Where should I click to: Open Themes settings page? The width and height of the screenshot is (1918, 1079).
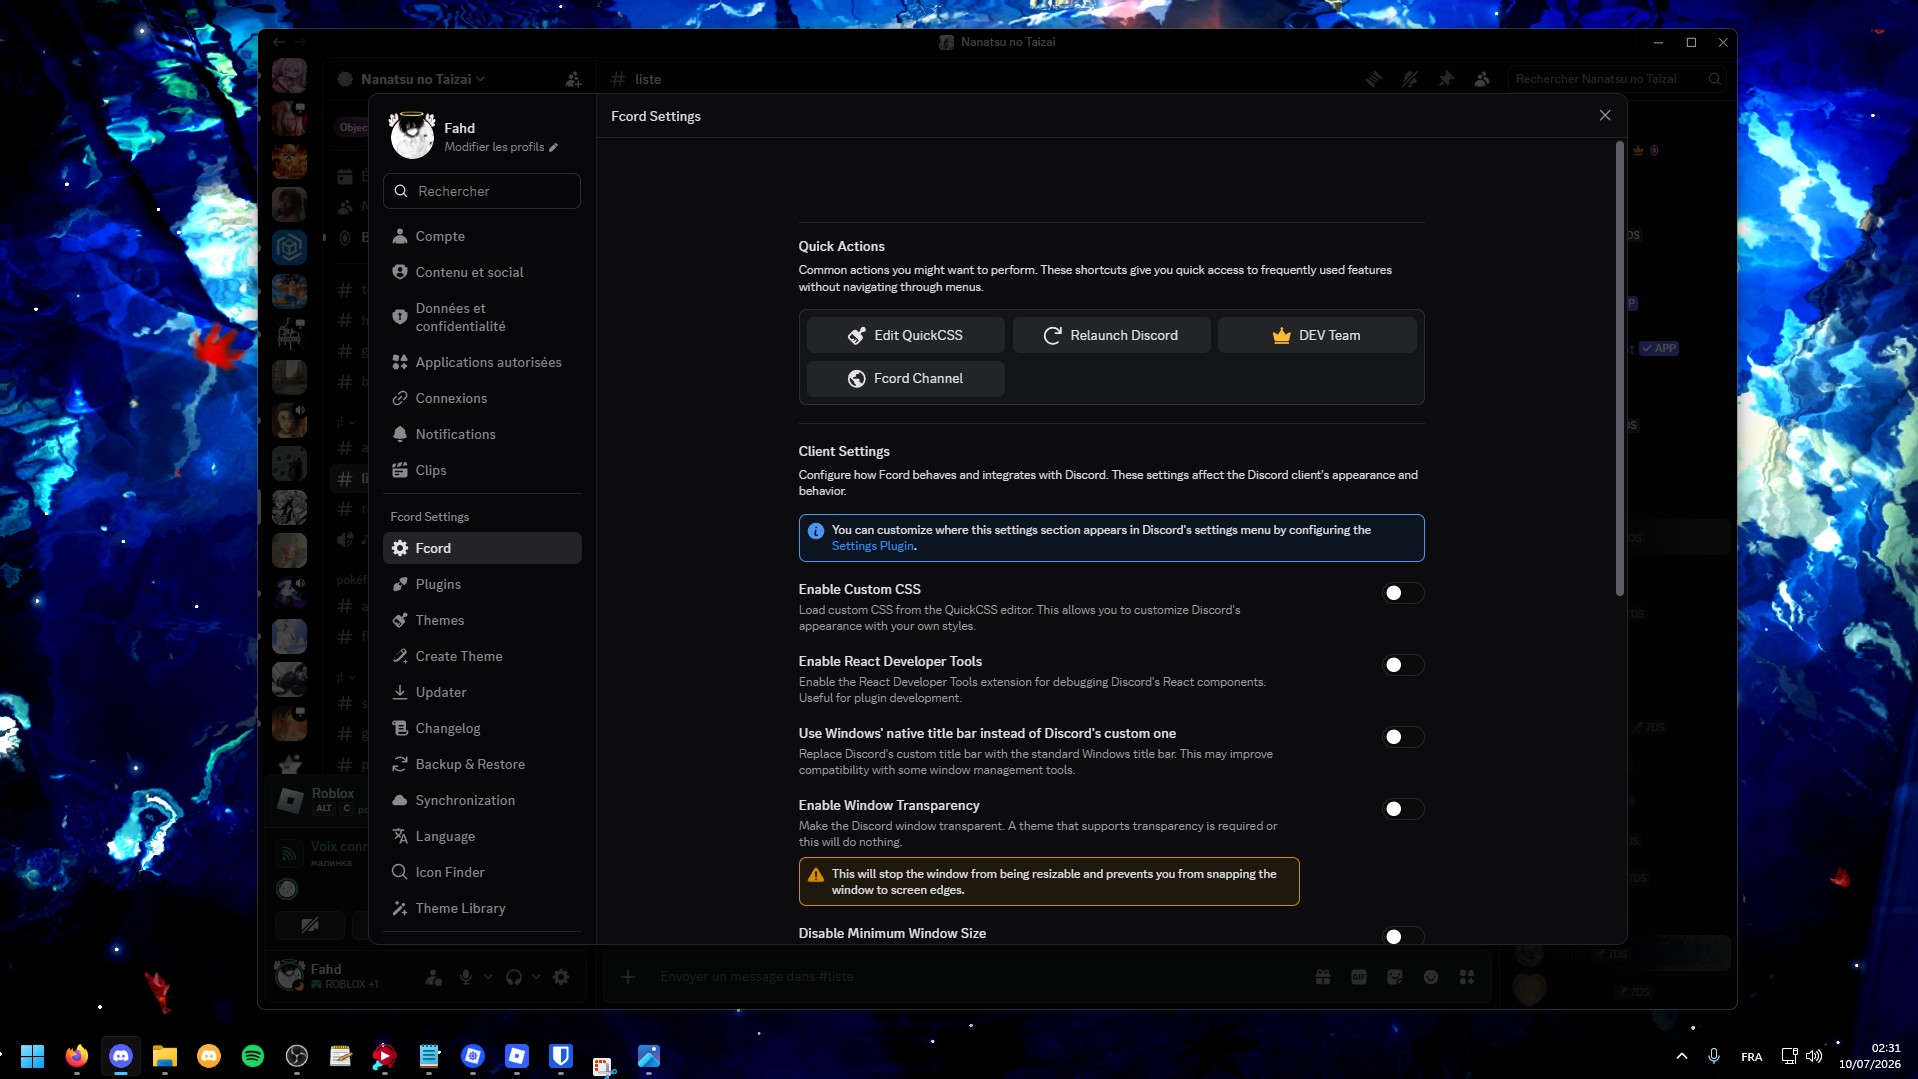tap(482, 620)
